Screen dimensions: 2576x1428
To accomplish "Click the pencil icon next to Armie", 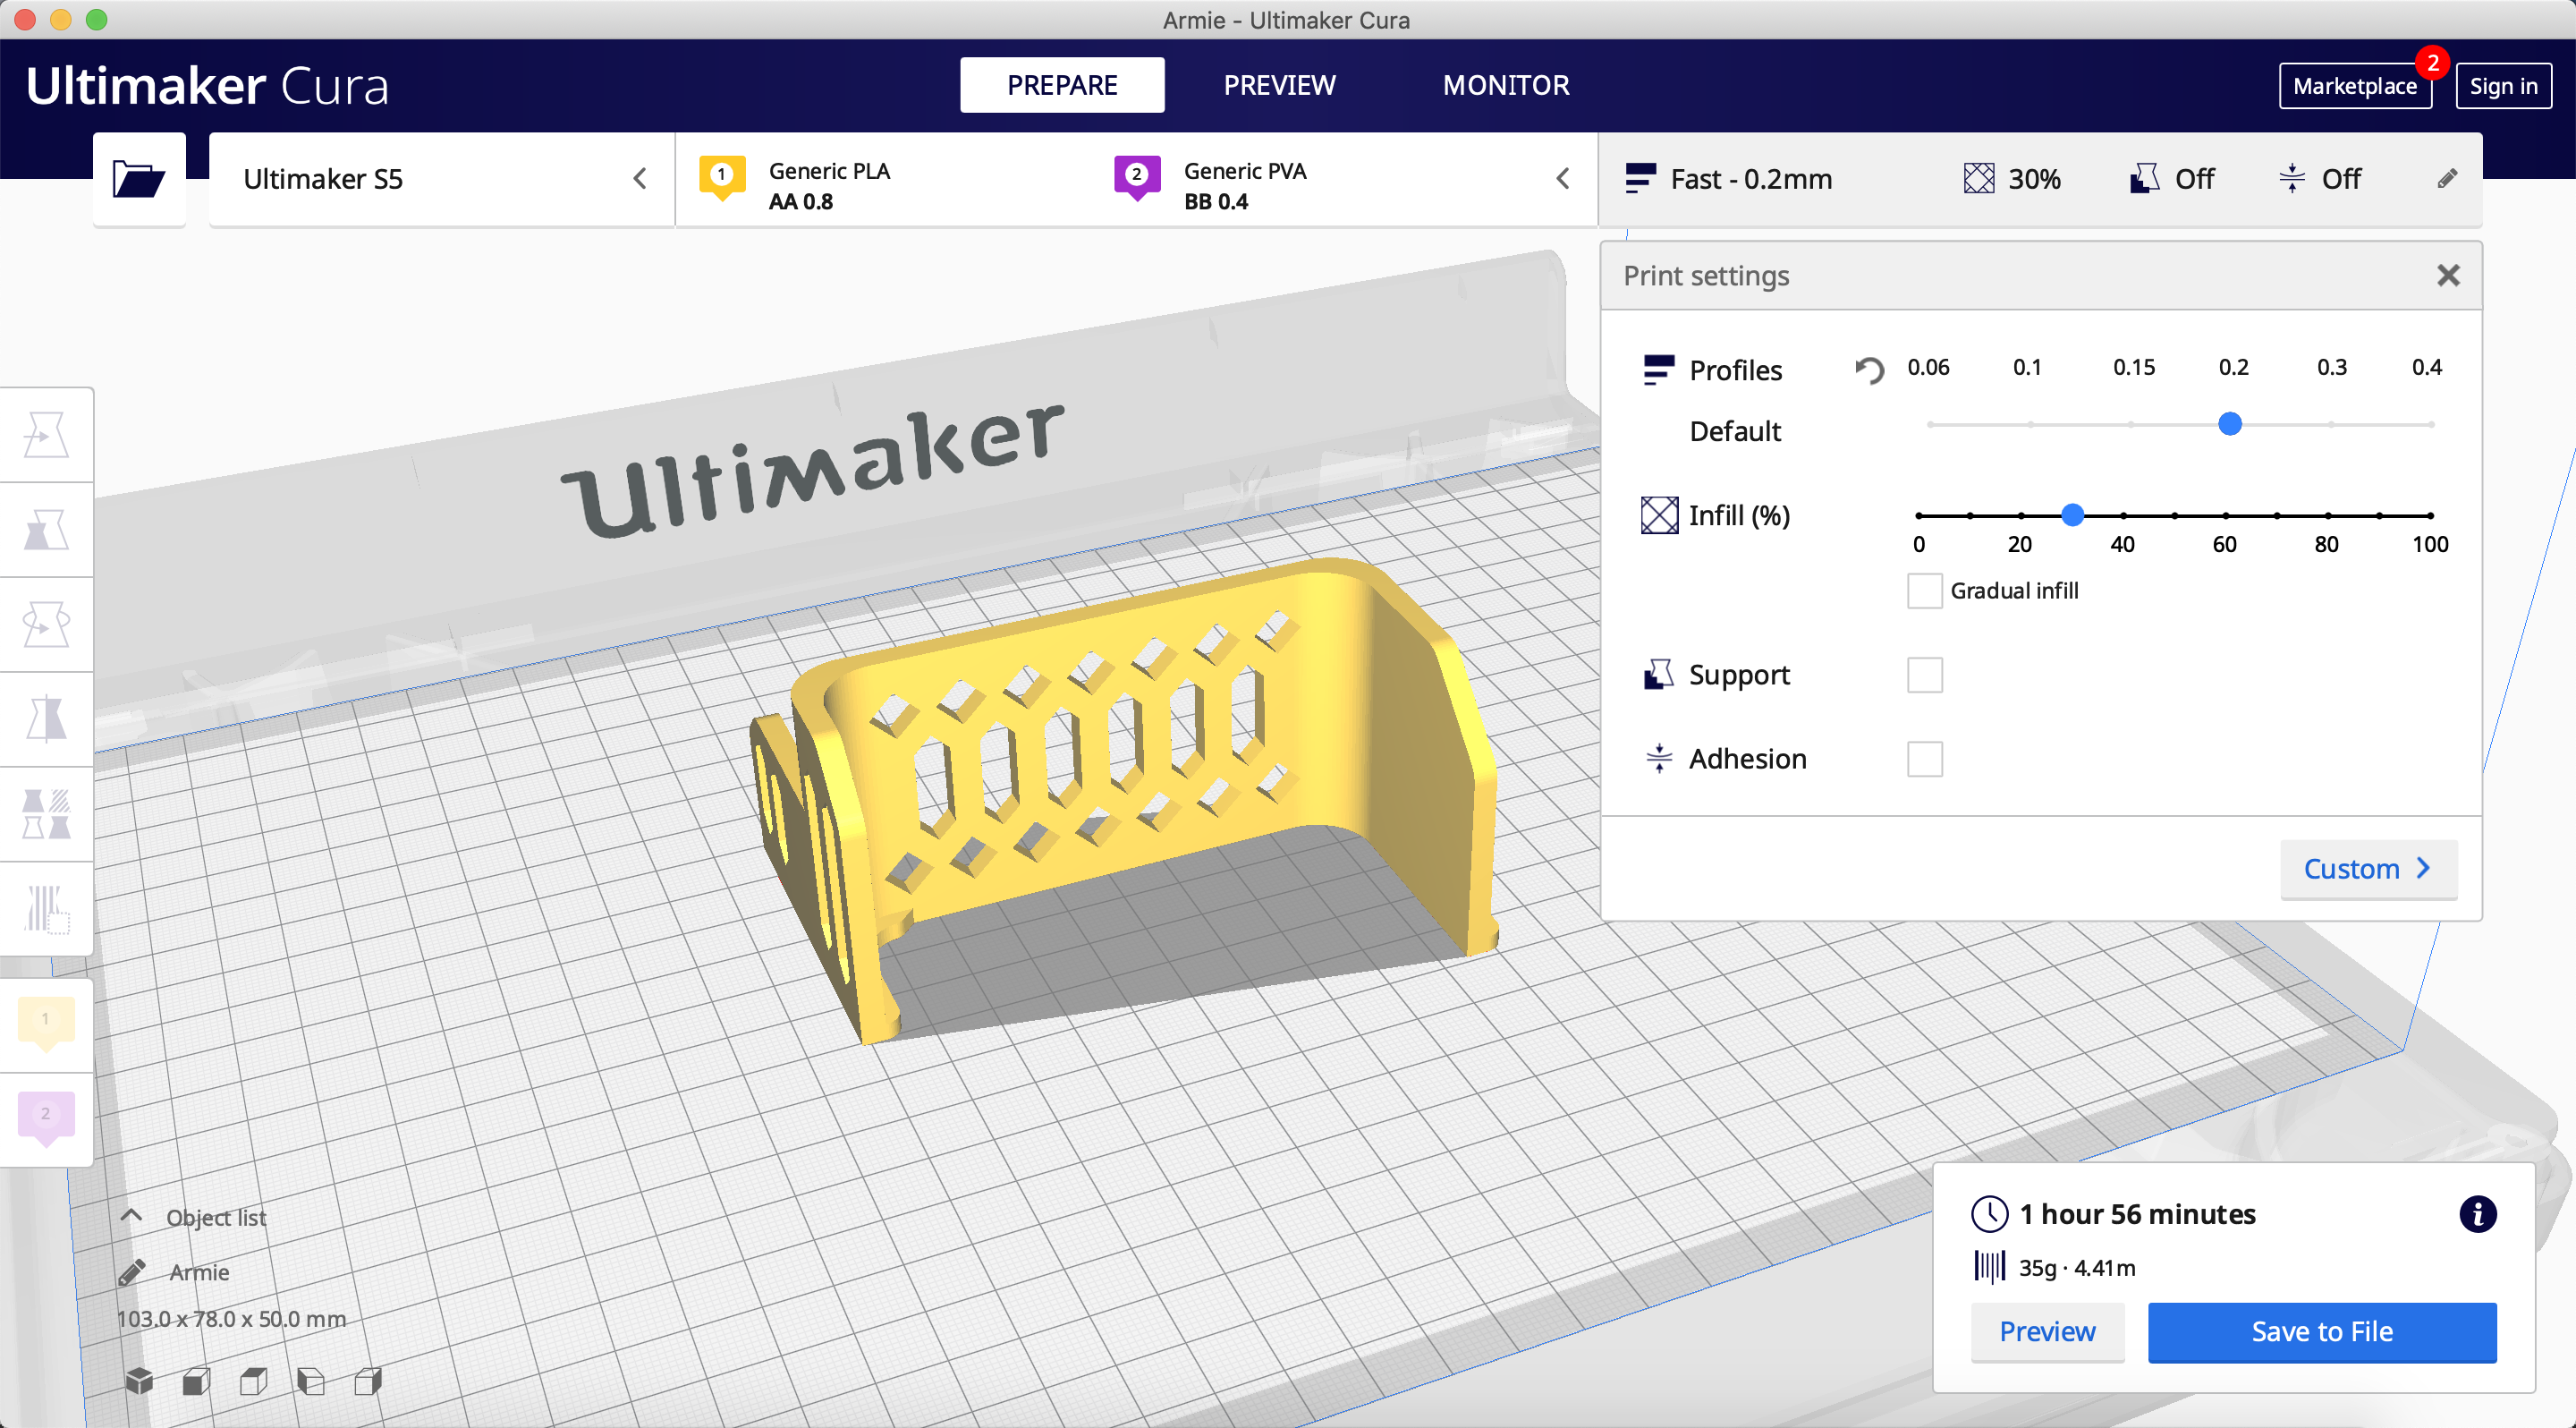I will point(132,1272).
